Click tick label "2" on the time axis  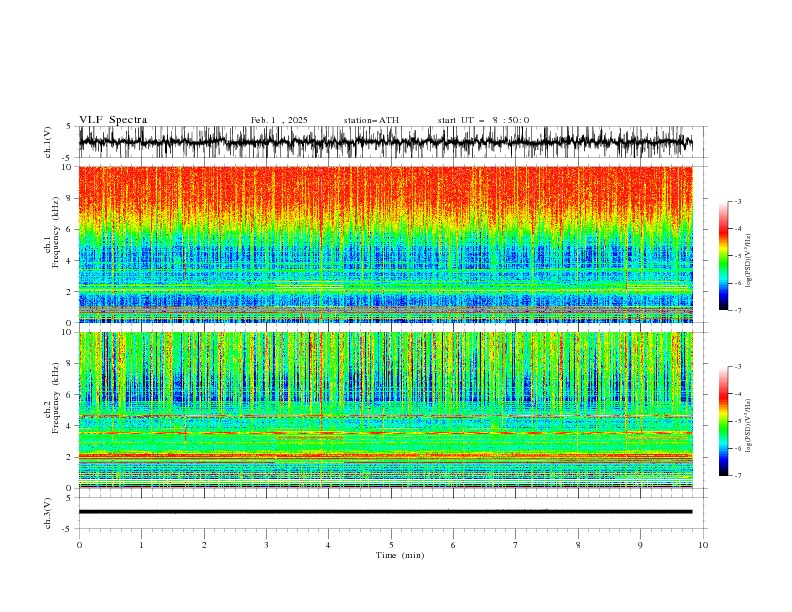point(204,545)
